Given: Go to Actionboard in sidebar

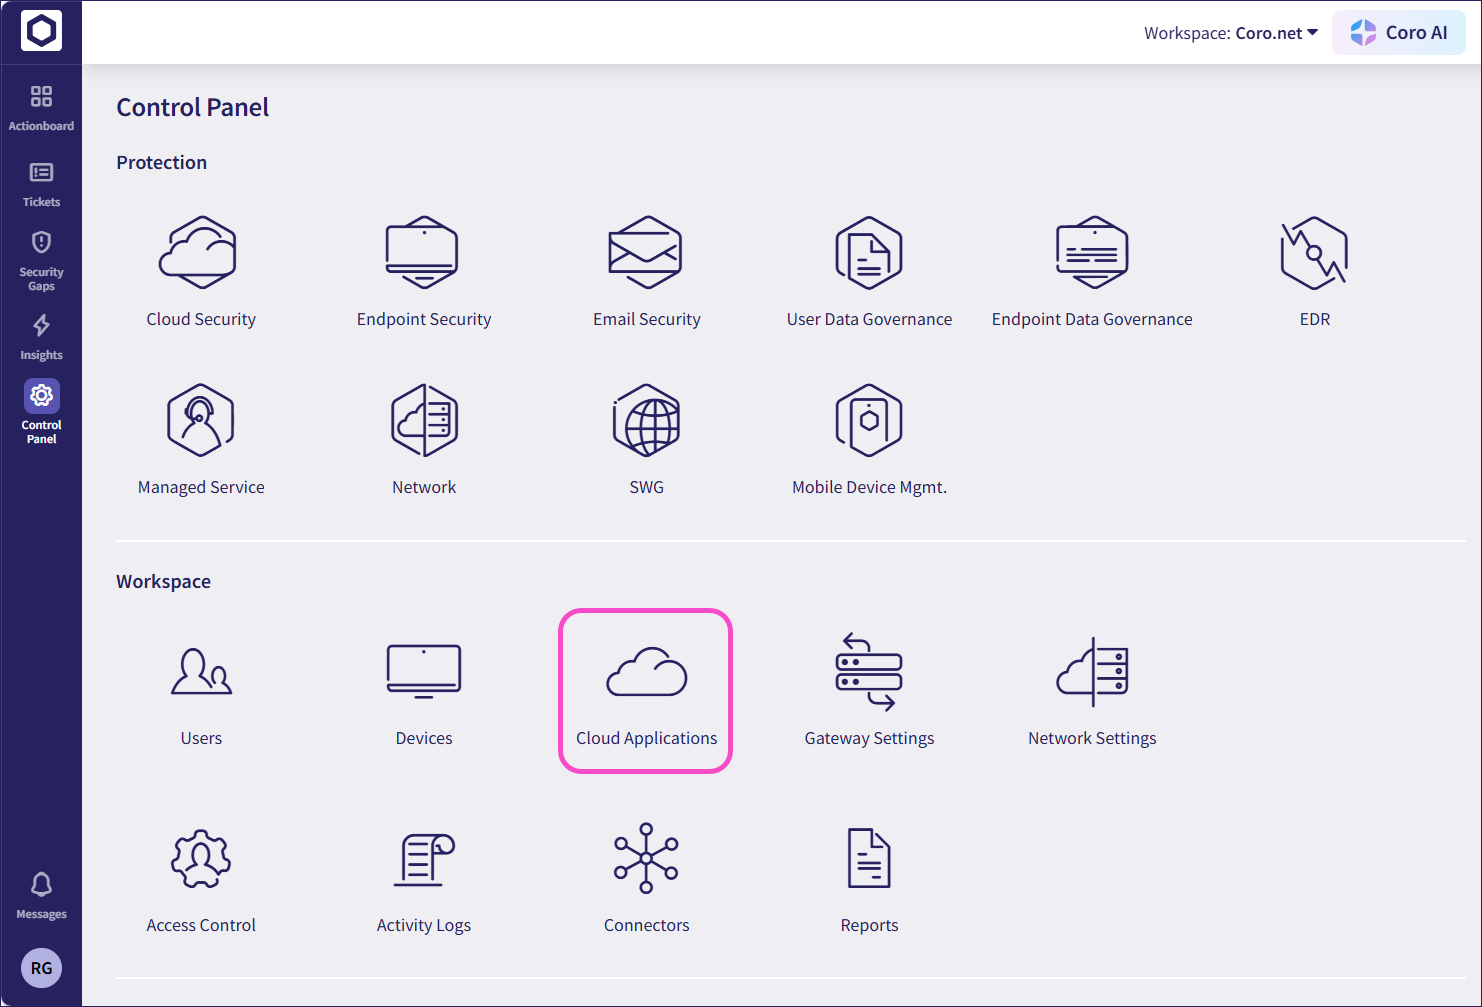Looking at the screenshot, I should click(41, 107).
